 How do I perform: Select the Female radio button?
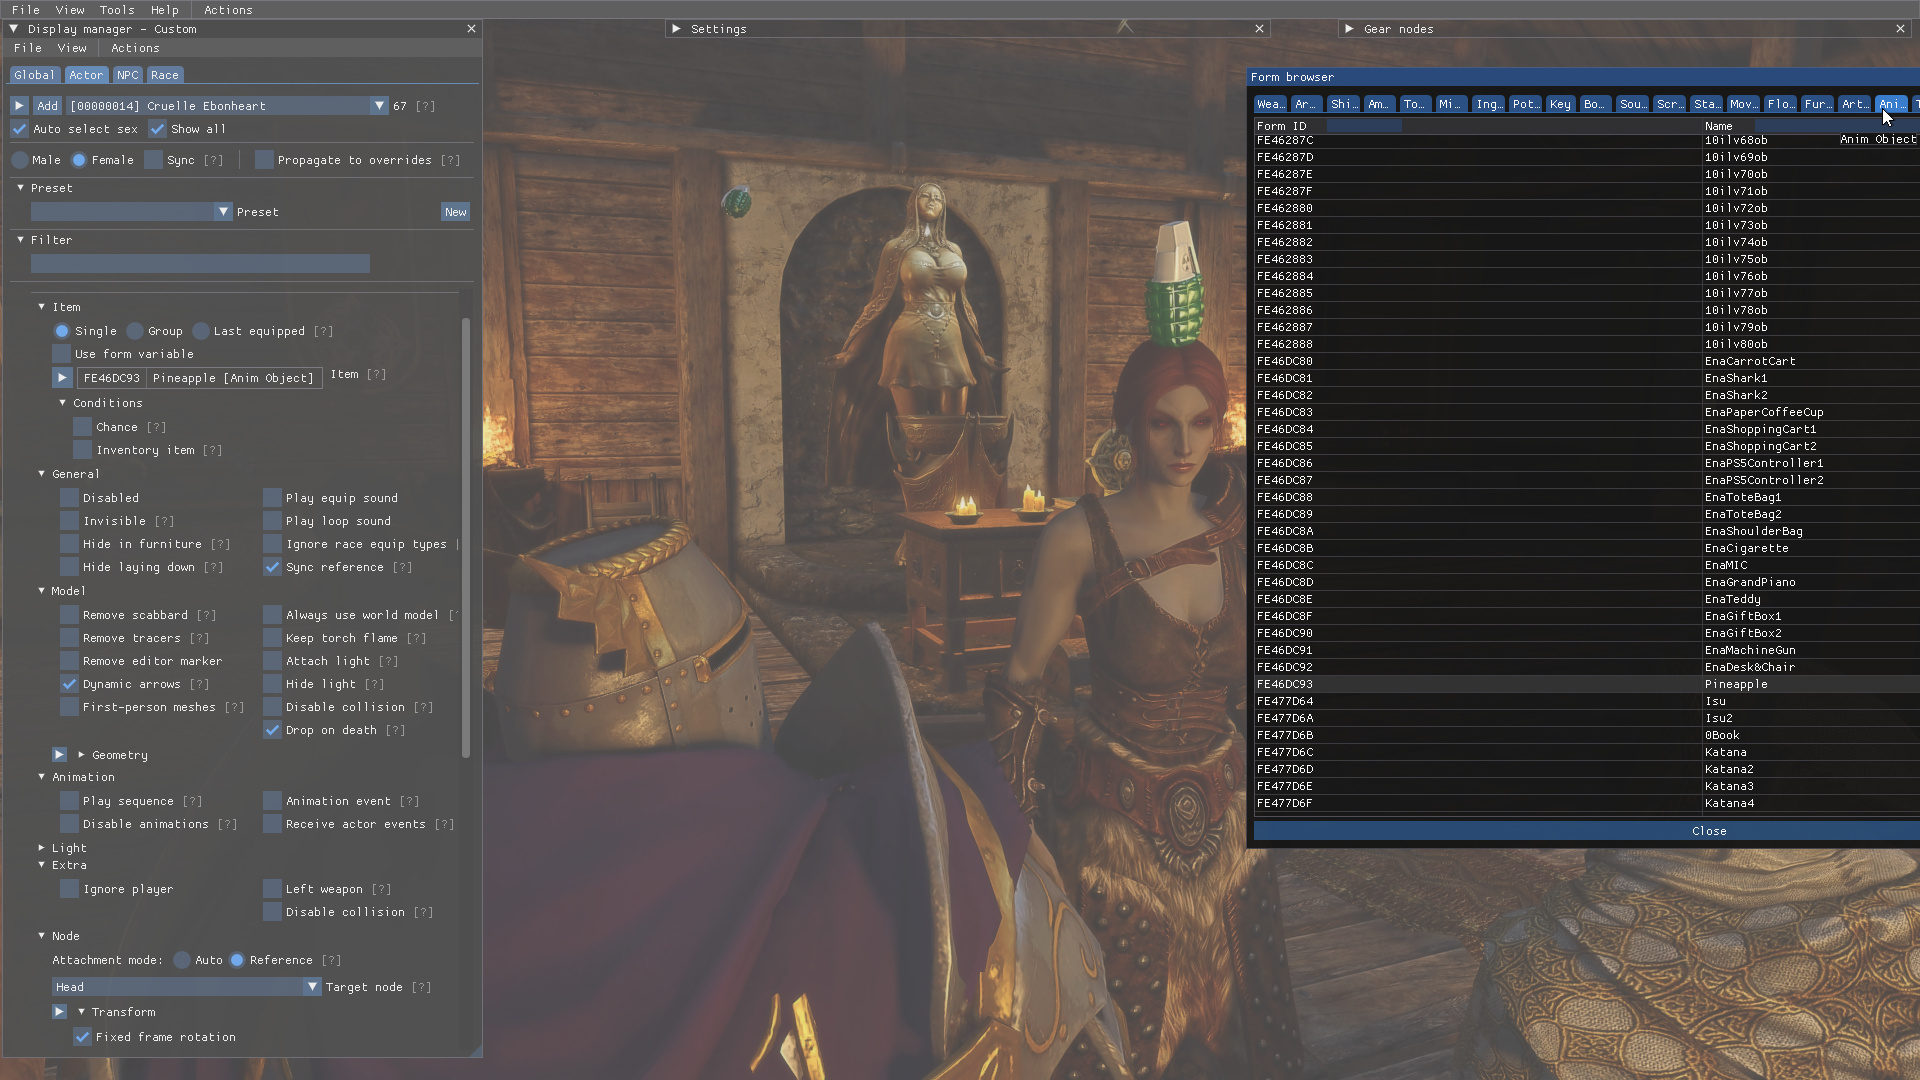pyautogui.click(x=79, y=160)
